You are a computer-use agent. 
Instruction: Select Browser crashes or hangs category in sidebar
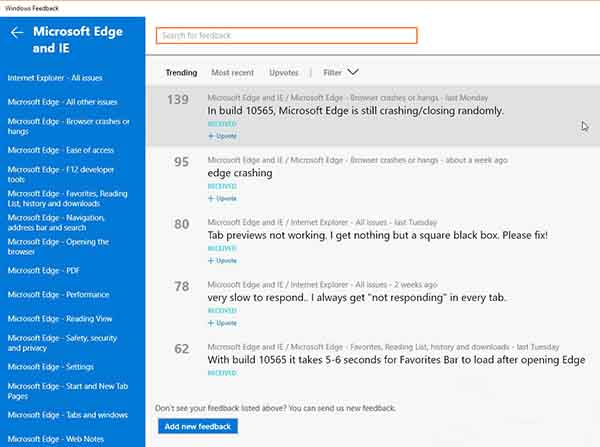[x=68, y=126]
